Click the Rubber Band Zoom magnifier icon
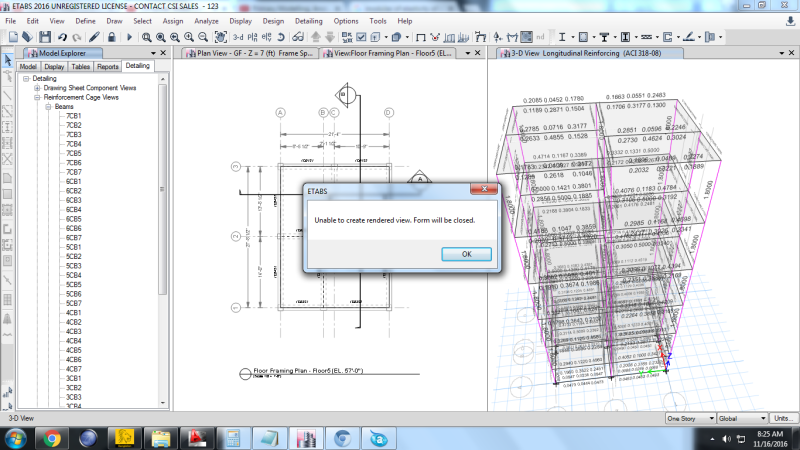Viewport: 800px width, 450px height. pos(146,37)
